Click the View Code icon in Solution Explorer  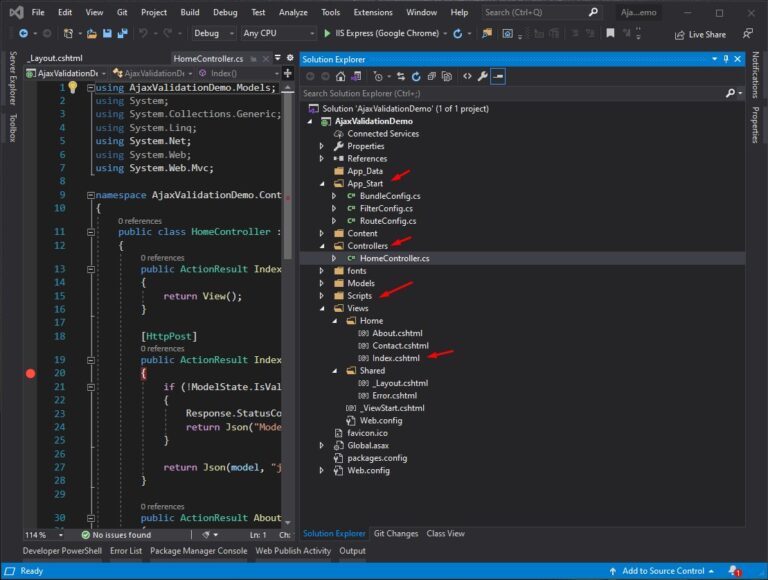[466, 76]
